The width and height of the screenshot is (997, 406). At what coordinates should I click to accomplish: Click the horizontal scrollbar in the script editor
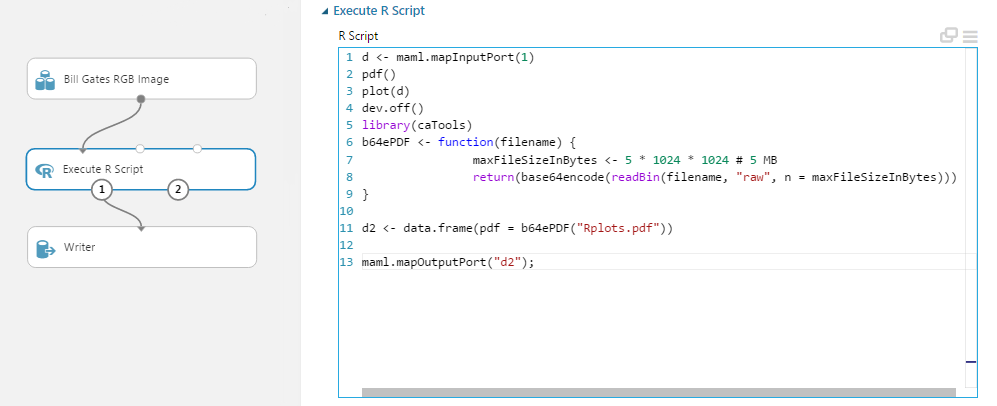[659, 392]
